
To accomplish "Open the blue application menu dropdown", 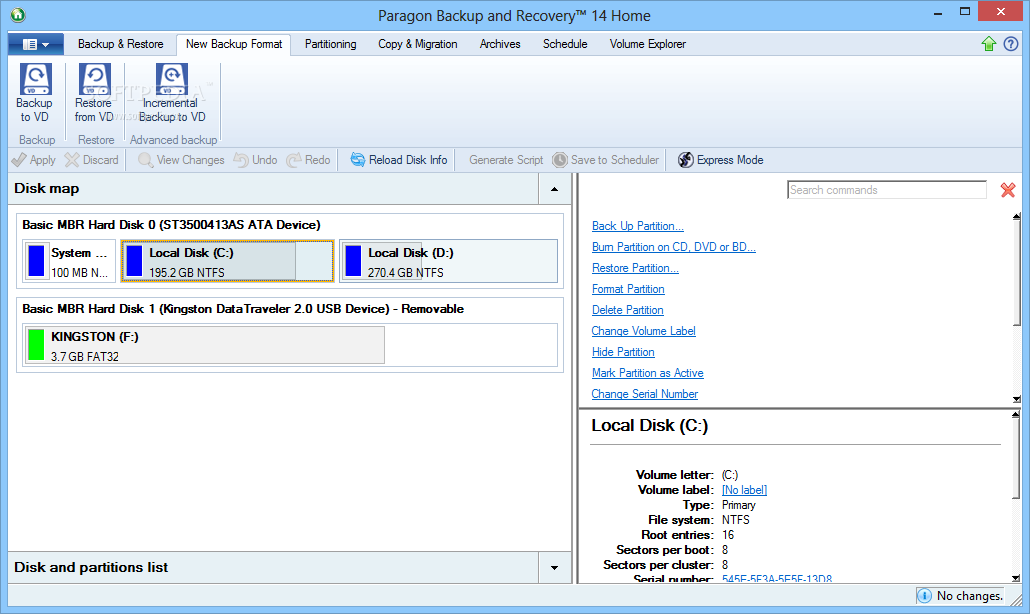I will click(x=35, y=44).
